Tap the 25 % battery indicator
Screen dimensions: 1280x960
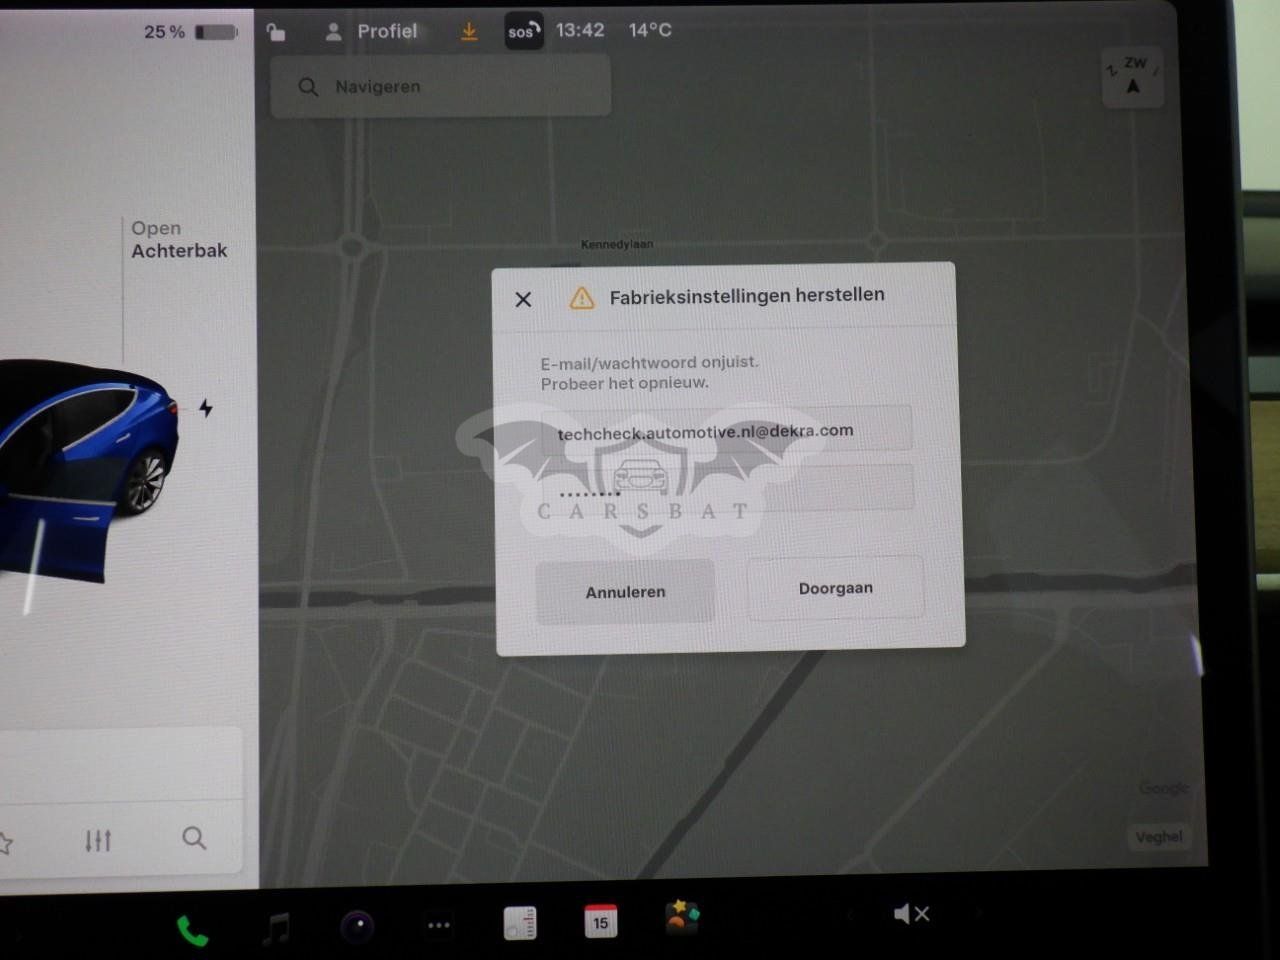tap(190, 32)
